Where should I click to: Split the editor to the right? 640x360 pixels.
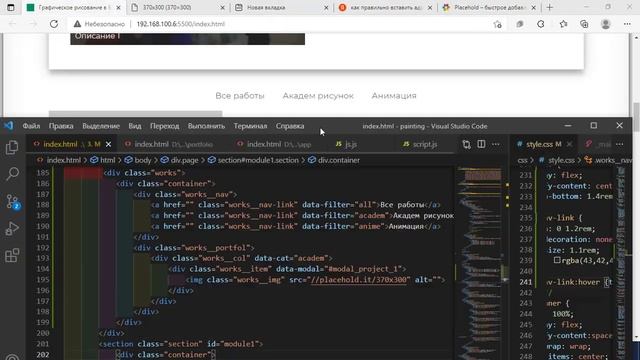[481, 144]
